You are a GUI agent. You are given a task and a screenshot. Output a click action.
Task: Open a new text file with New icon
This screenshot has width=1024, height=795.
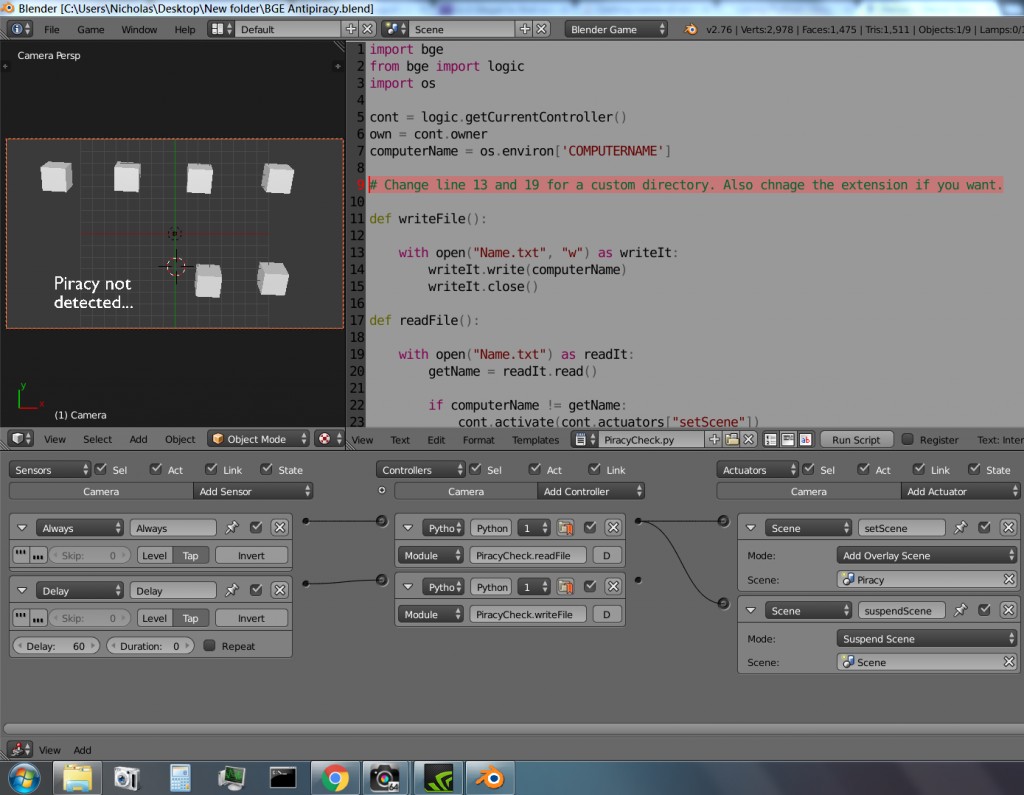(x=715, y=438)
